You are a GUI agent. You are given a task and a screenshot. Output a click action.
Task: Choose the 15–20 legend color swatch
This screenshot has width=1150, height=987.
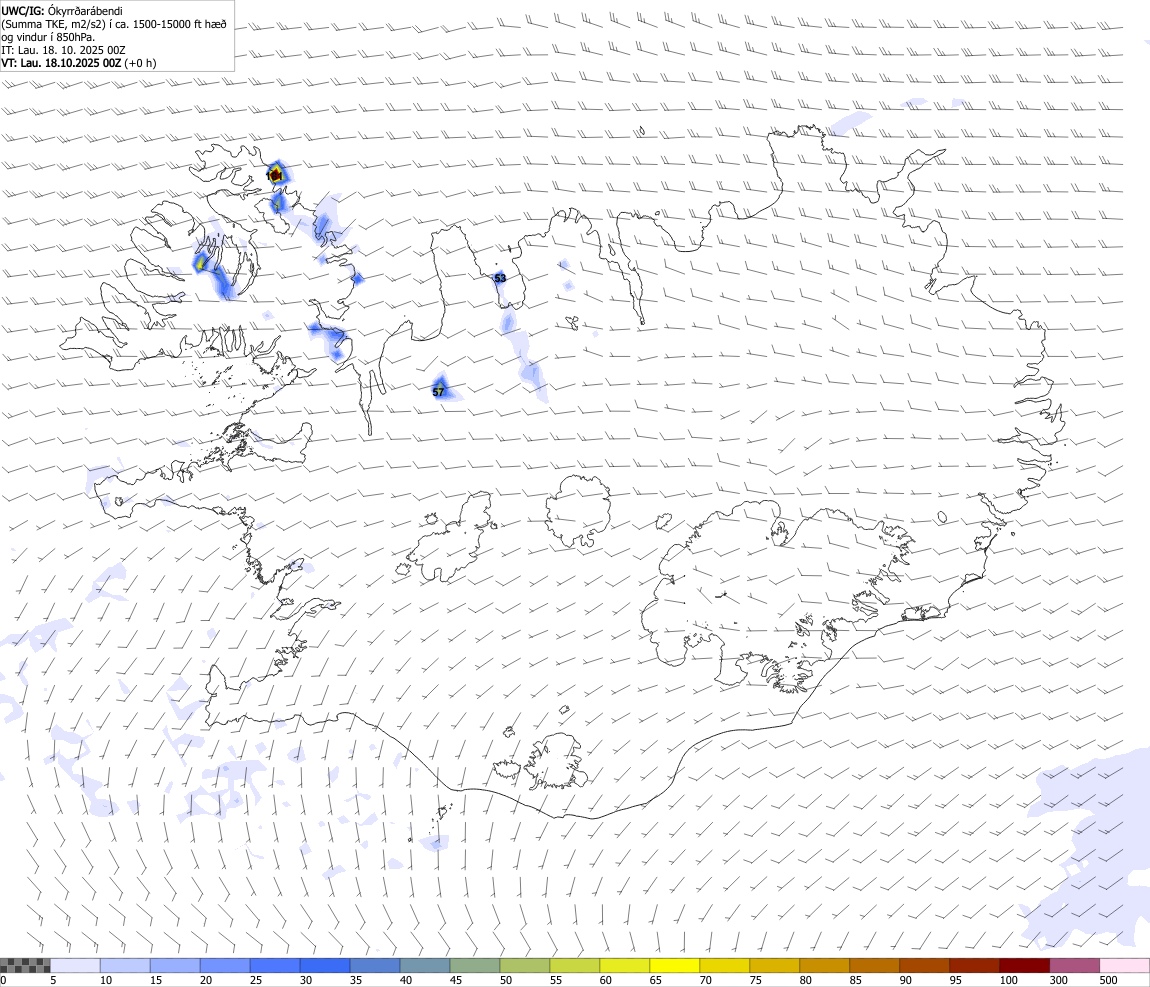pos(175,965)
